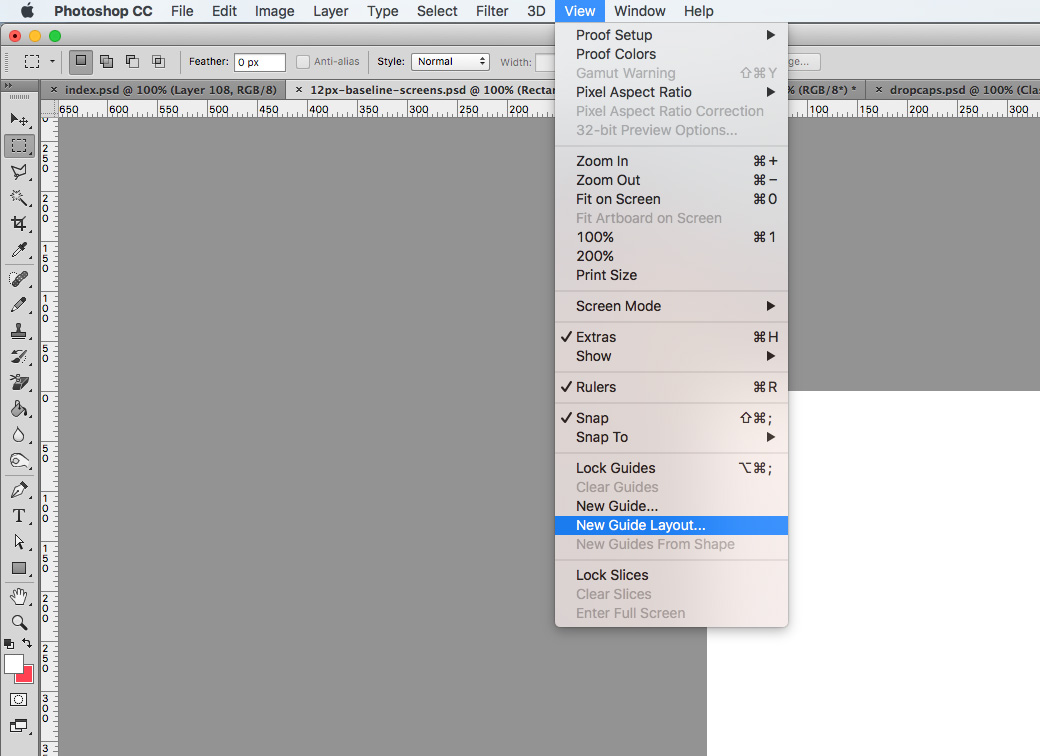The image size is (1040, 756).
Task: Select the Polygonal Lasso tool
Action: click(x=19, y=172)
